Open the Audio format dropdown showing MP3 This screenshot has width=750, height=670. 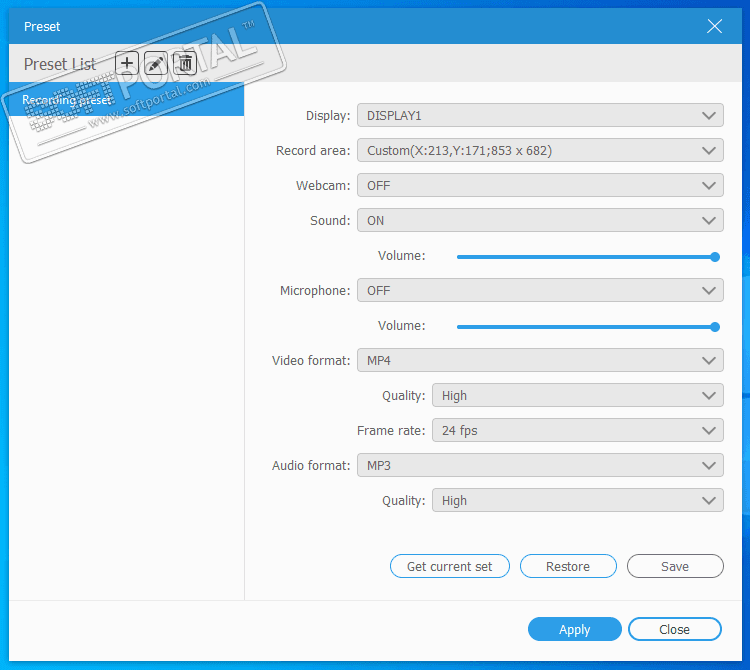[540, 465]
